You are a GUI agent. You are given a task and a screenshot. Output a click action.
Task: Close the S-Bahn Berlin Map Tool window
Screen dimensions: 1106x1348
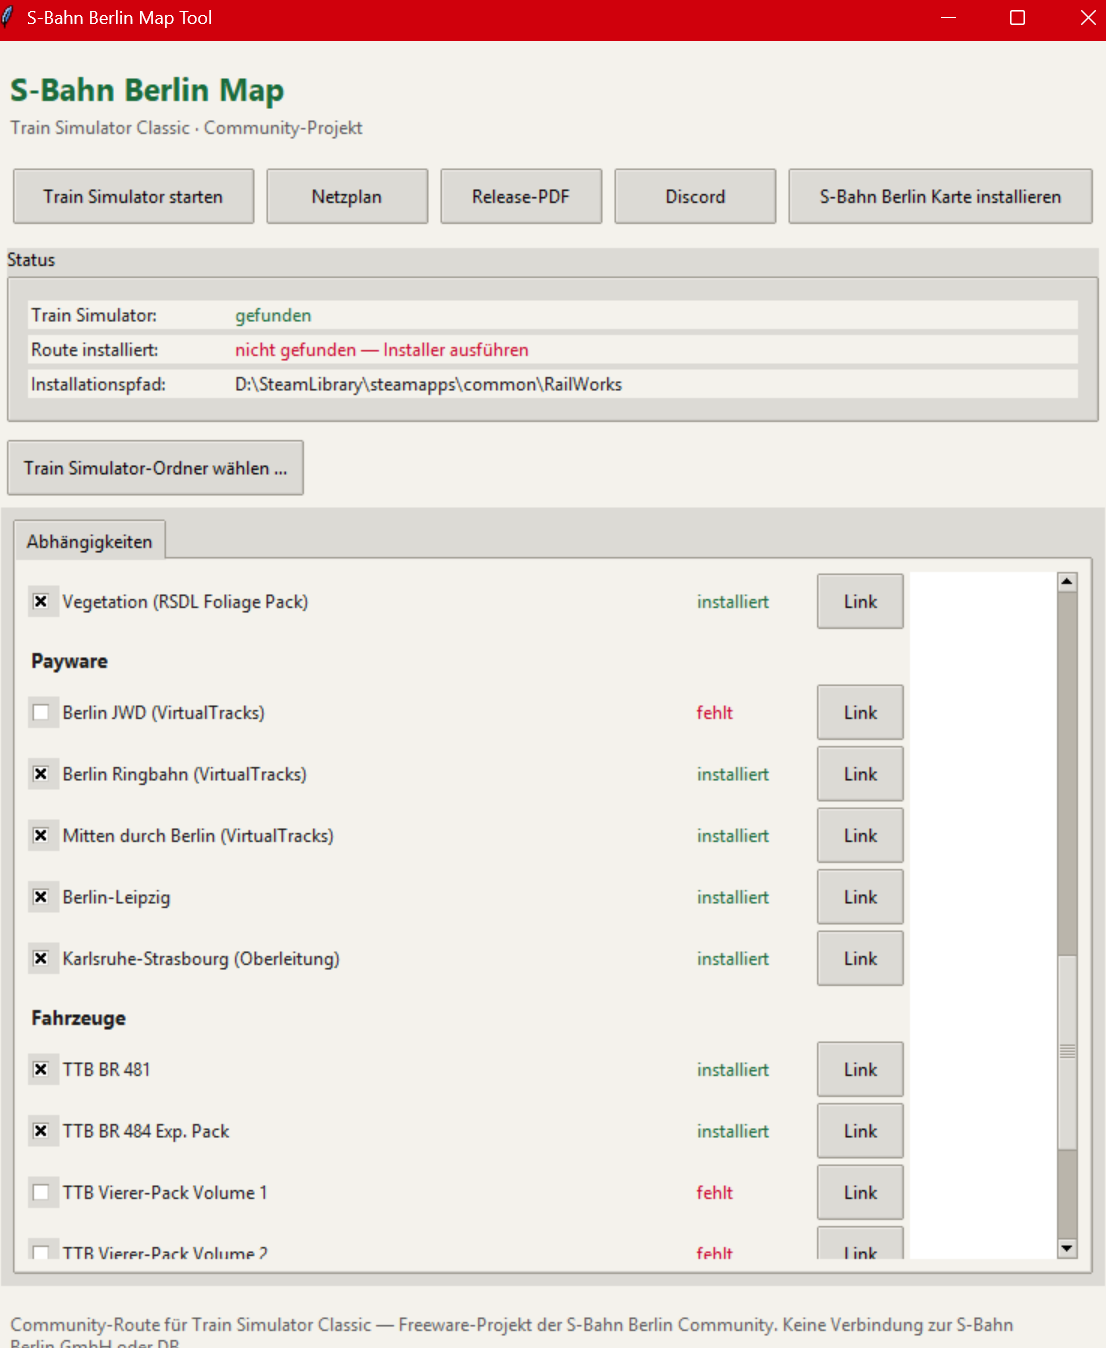[x=1088, y=18]
